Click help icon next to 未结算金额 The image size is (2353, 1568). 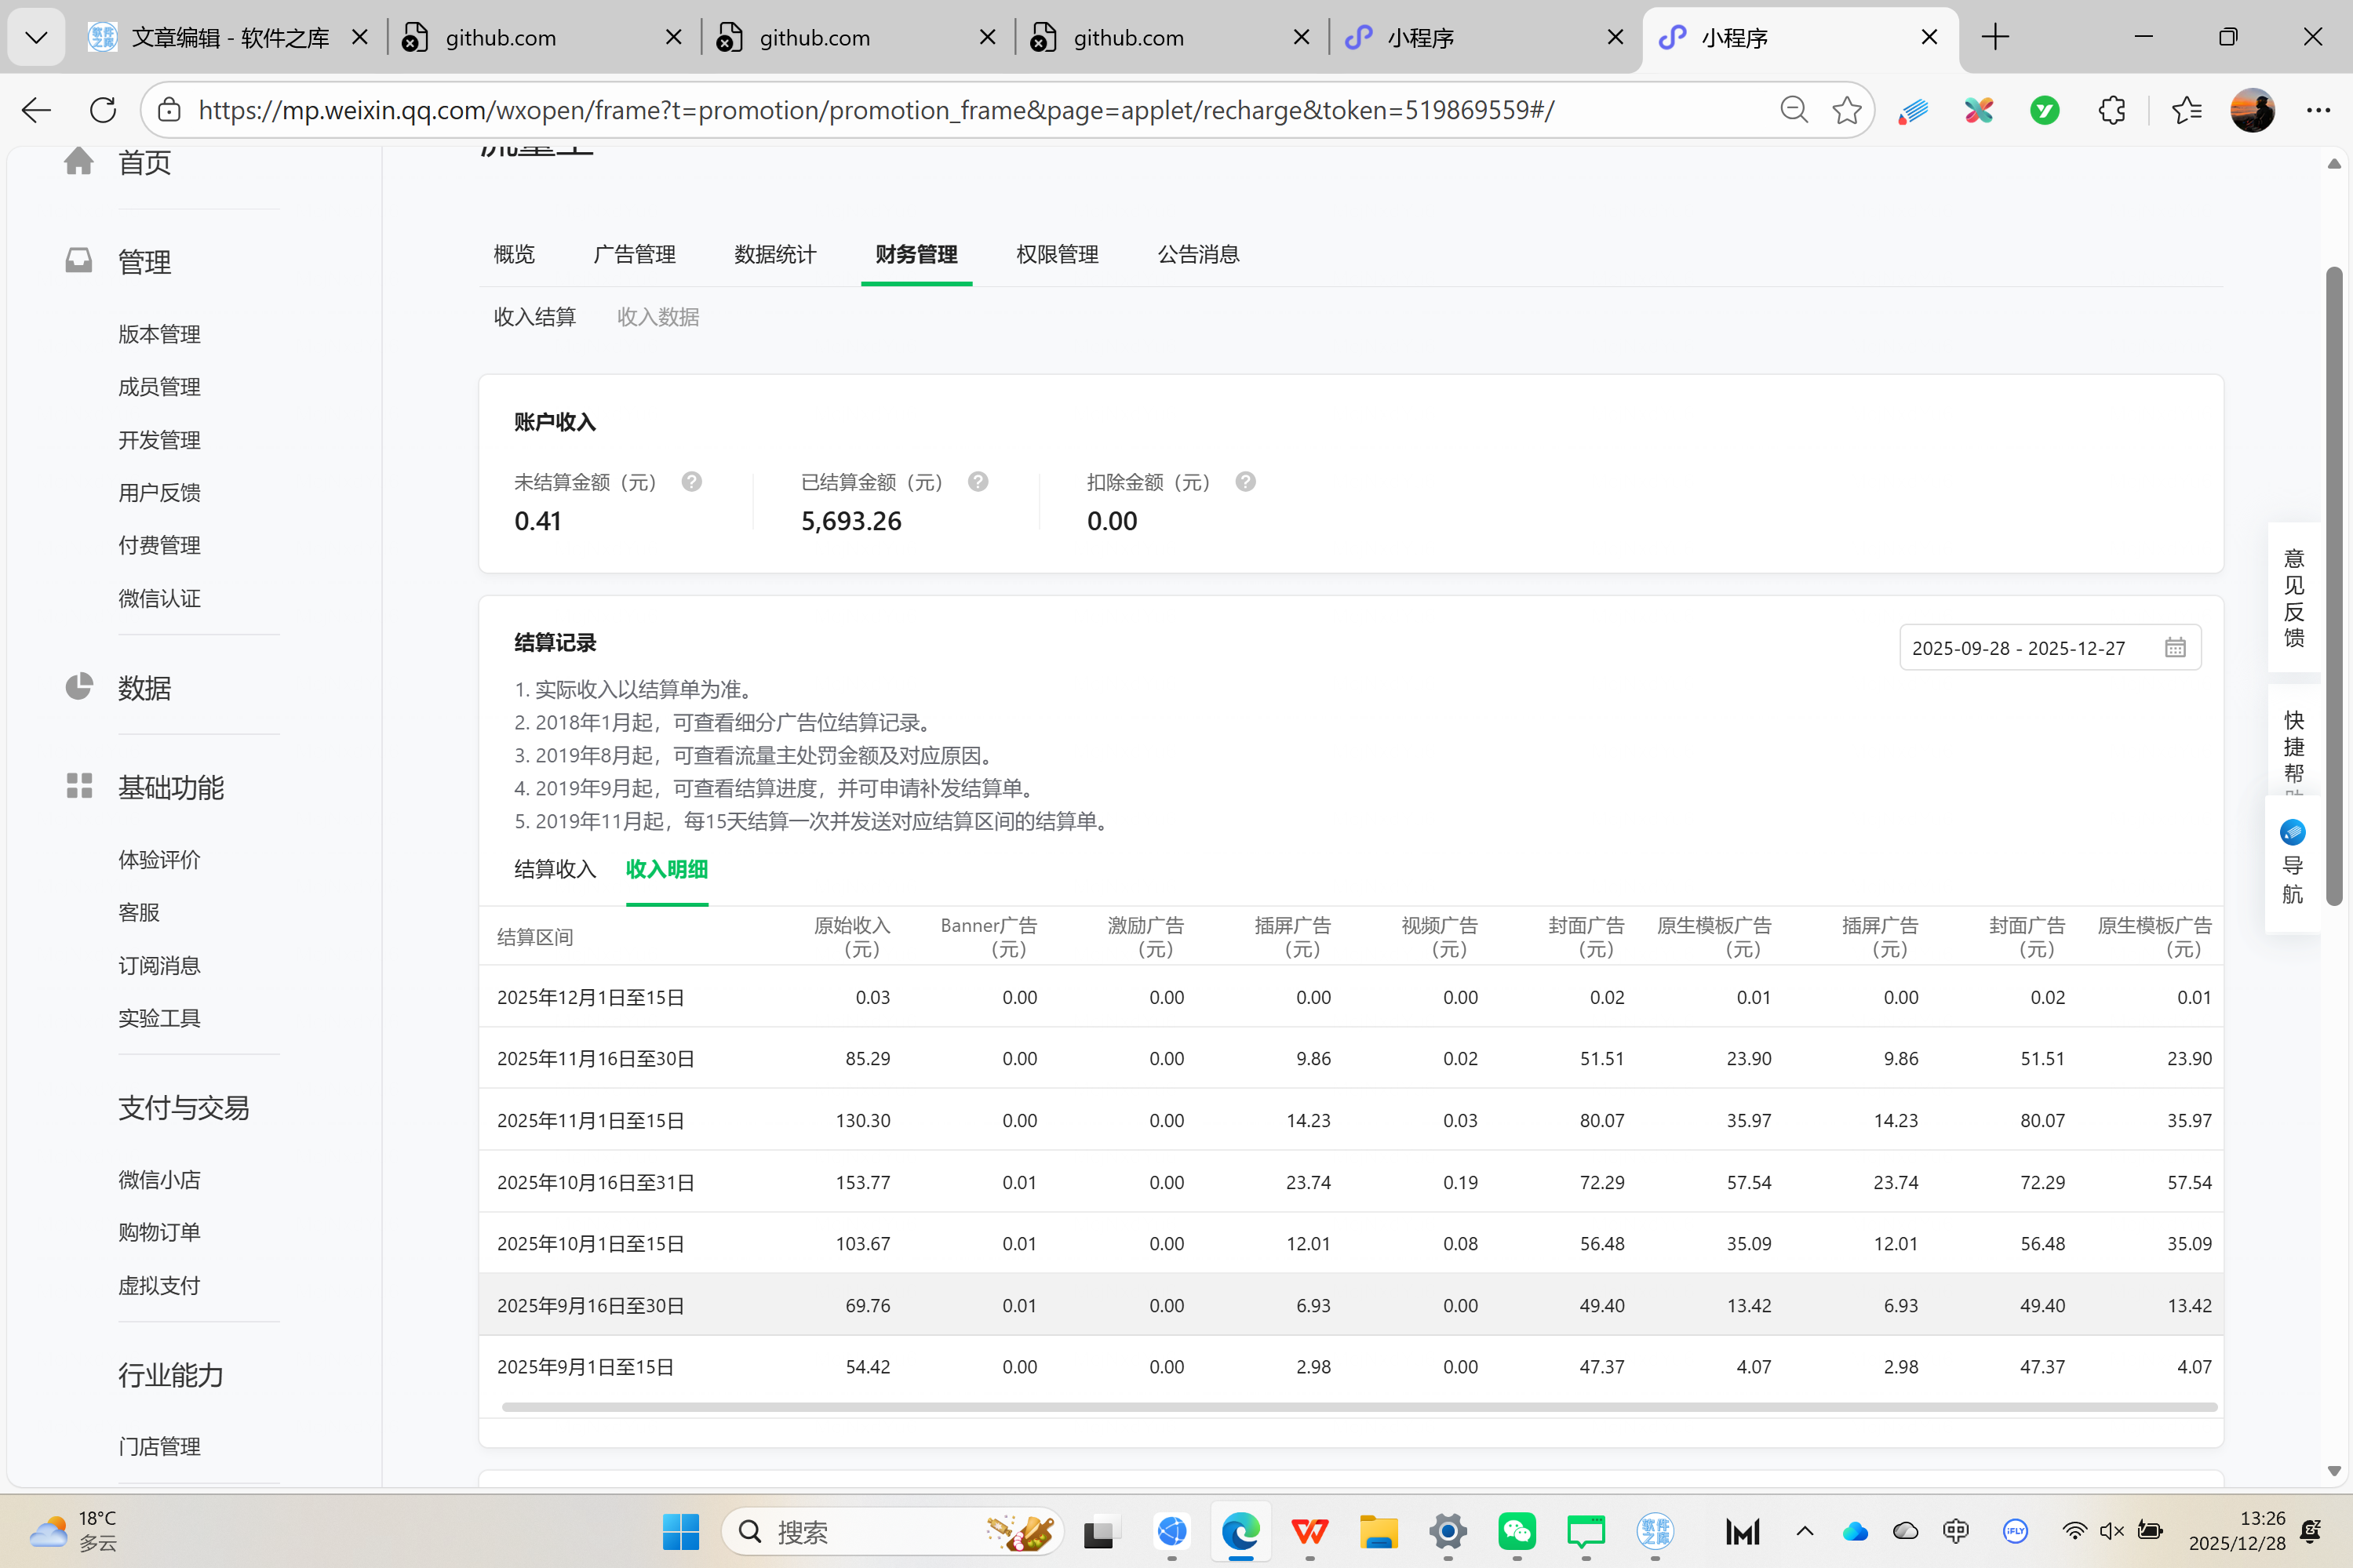coord(691,482)
